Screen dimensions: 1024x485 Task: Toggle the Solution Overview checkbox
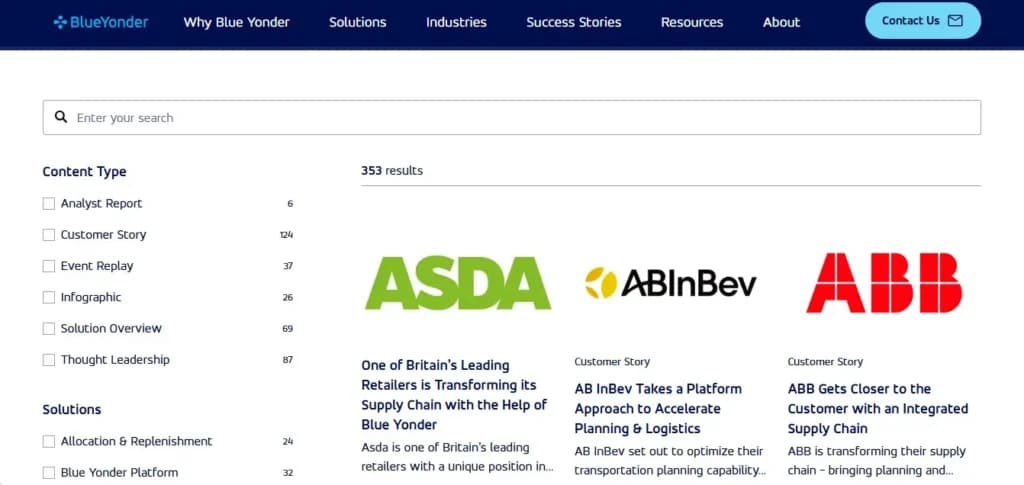coord(49,329)
